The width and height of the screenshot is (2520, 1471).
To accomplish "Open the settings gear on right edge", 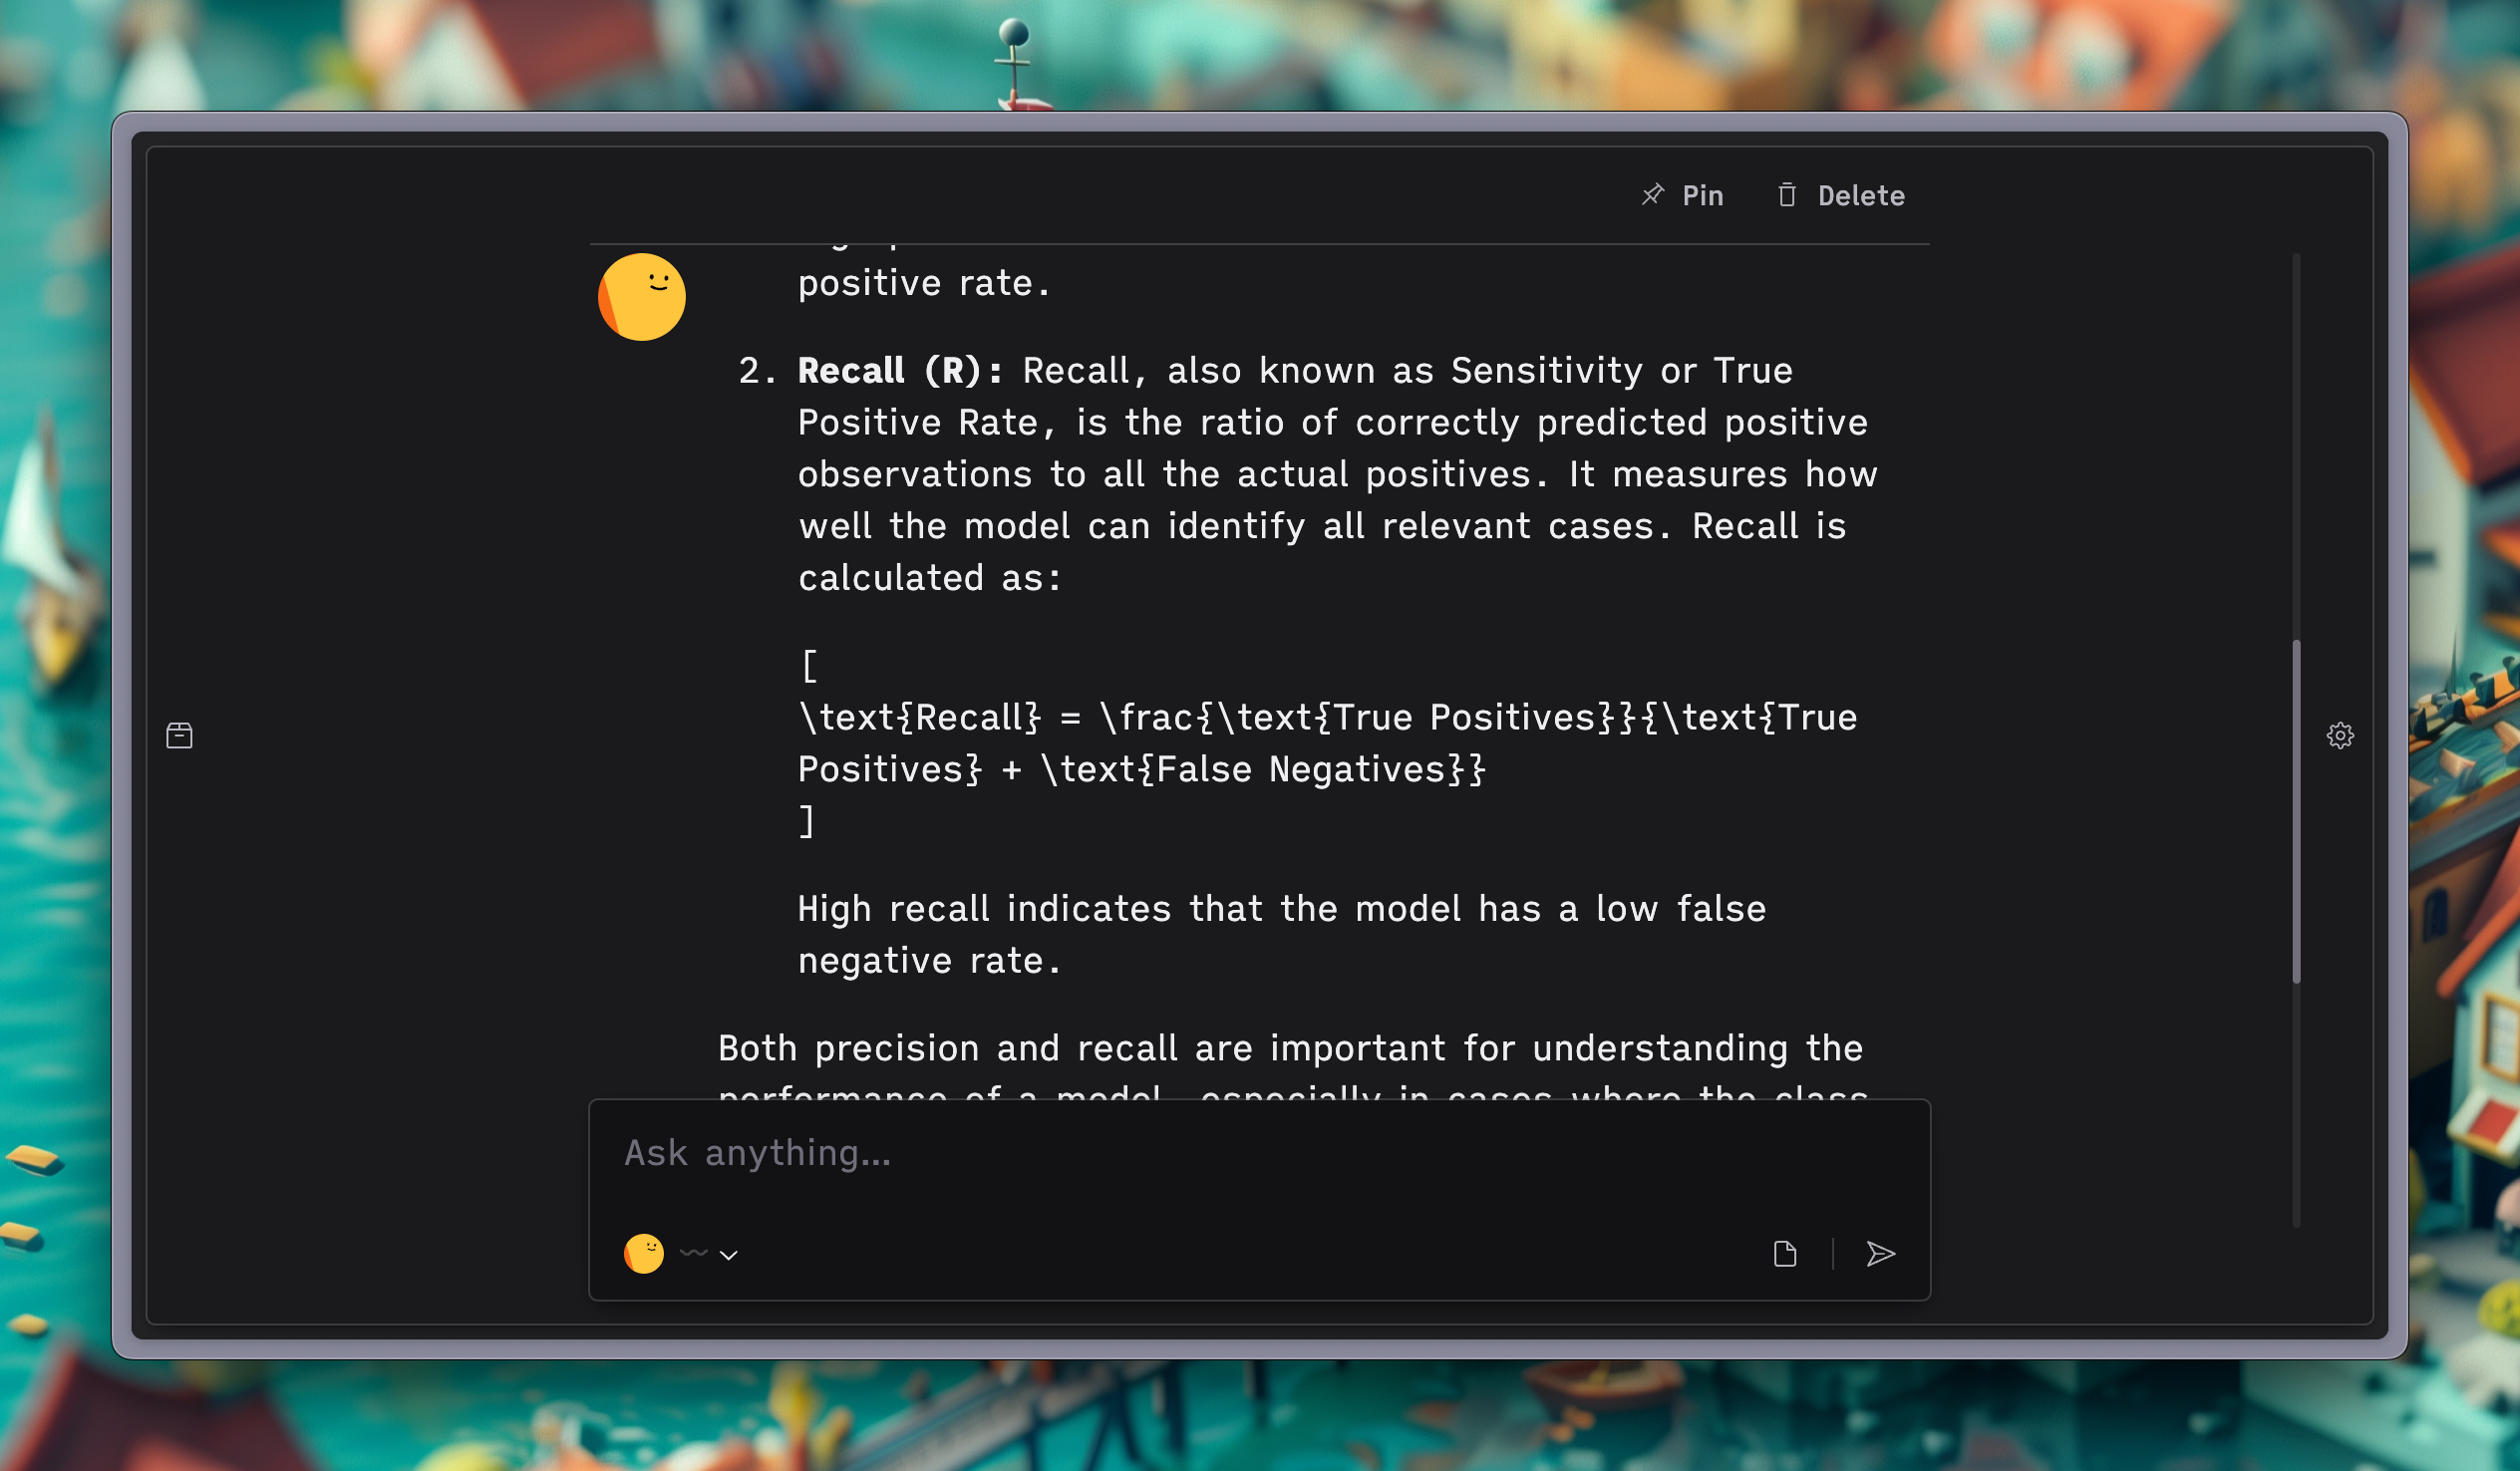I will [2339, 736].
